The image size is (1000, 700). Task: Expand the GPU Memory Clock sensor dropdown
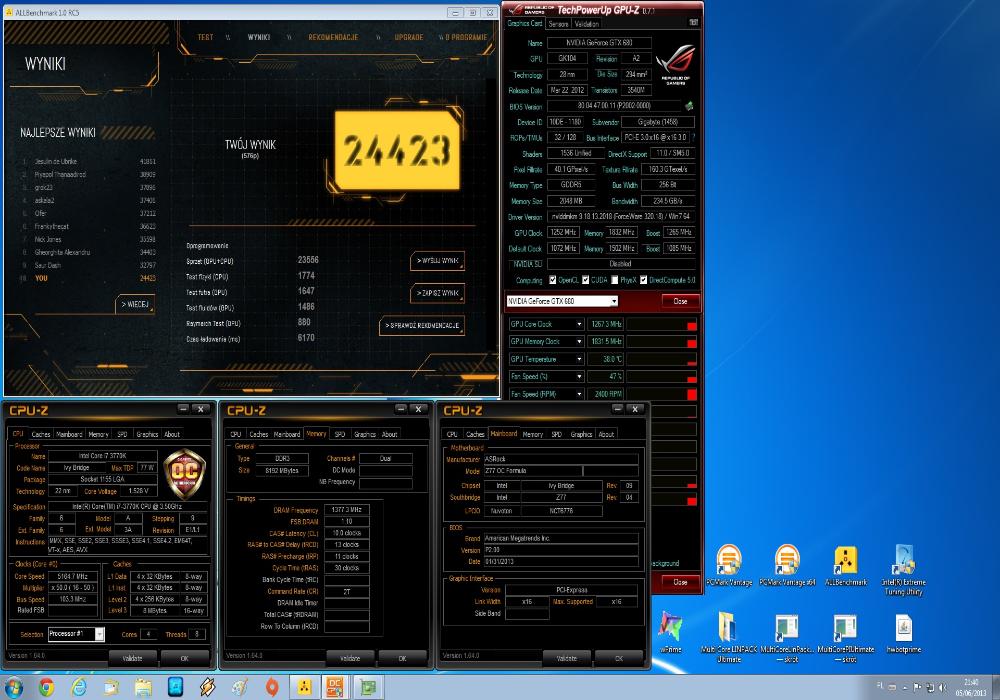click(579, 341)
